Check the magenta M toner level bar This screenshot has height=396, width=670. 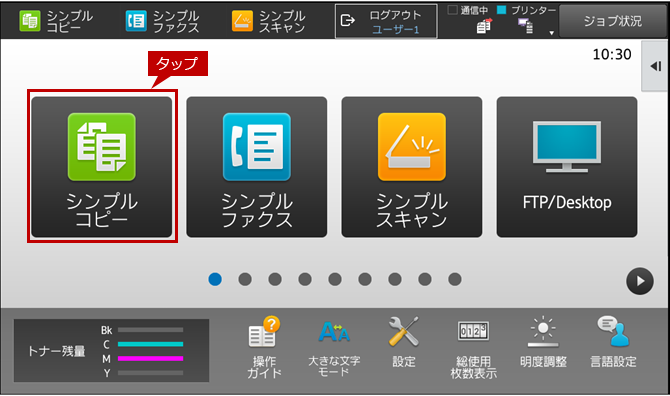coord(150,358)
